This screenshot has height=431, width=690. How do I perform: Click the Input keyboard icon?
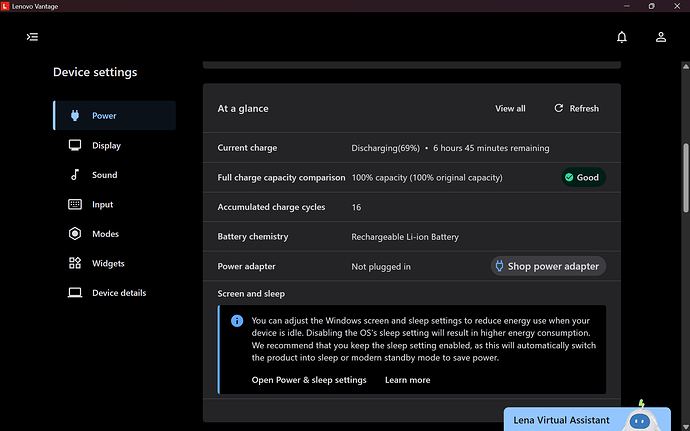[x=75, y=204]
